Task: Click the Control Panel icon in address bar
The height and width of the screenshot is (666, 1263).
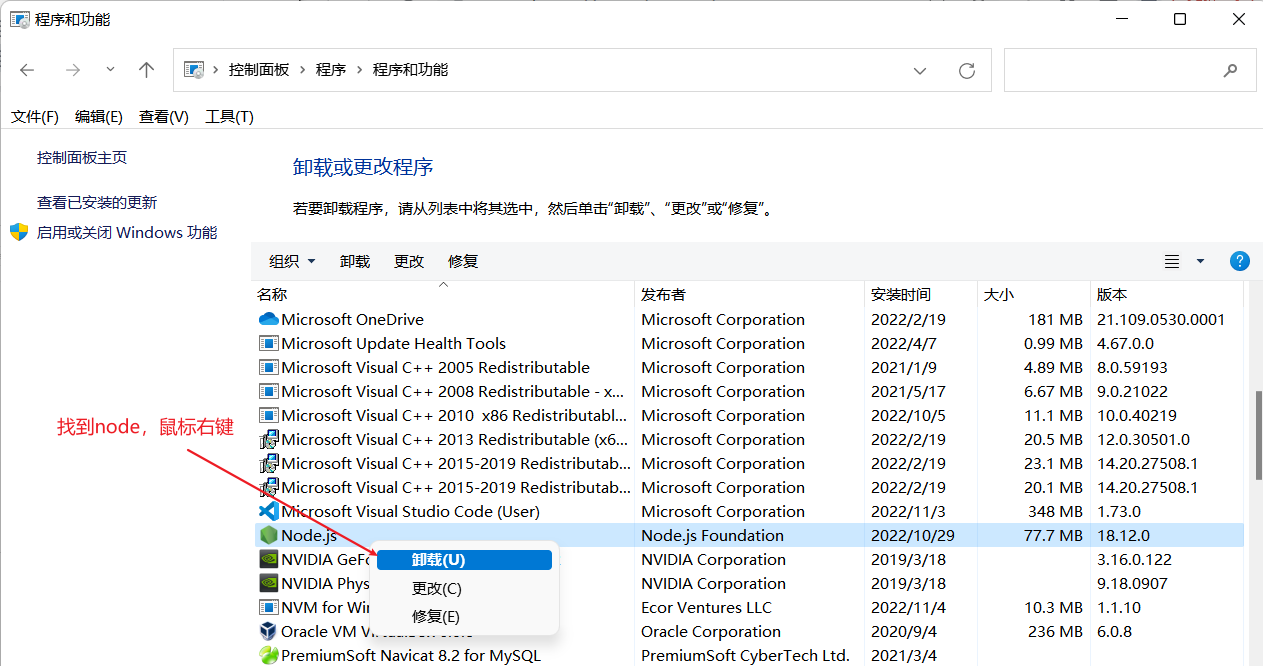Action: 195,70
